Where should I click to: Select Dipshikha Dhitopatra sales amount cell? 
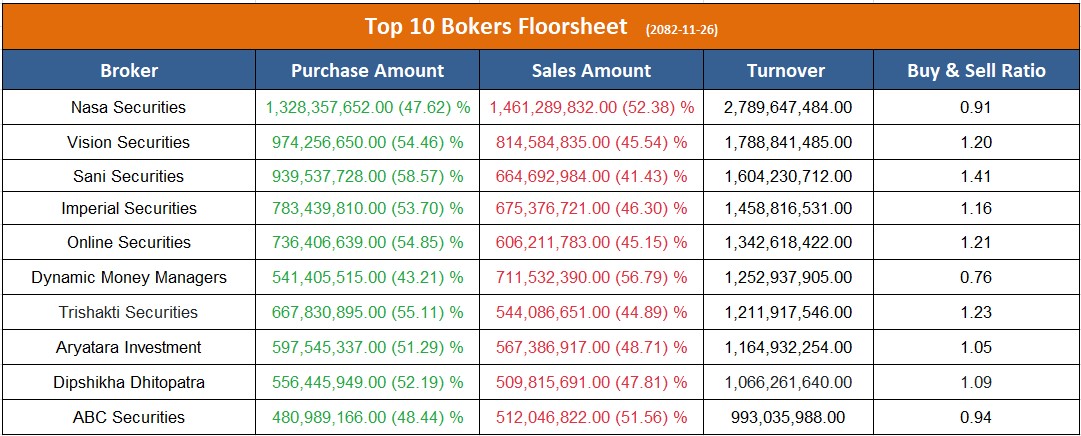[591, 382]
